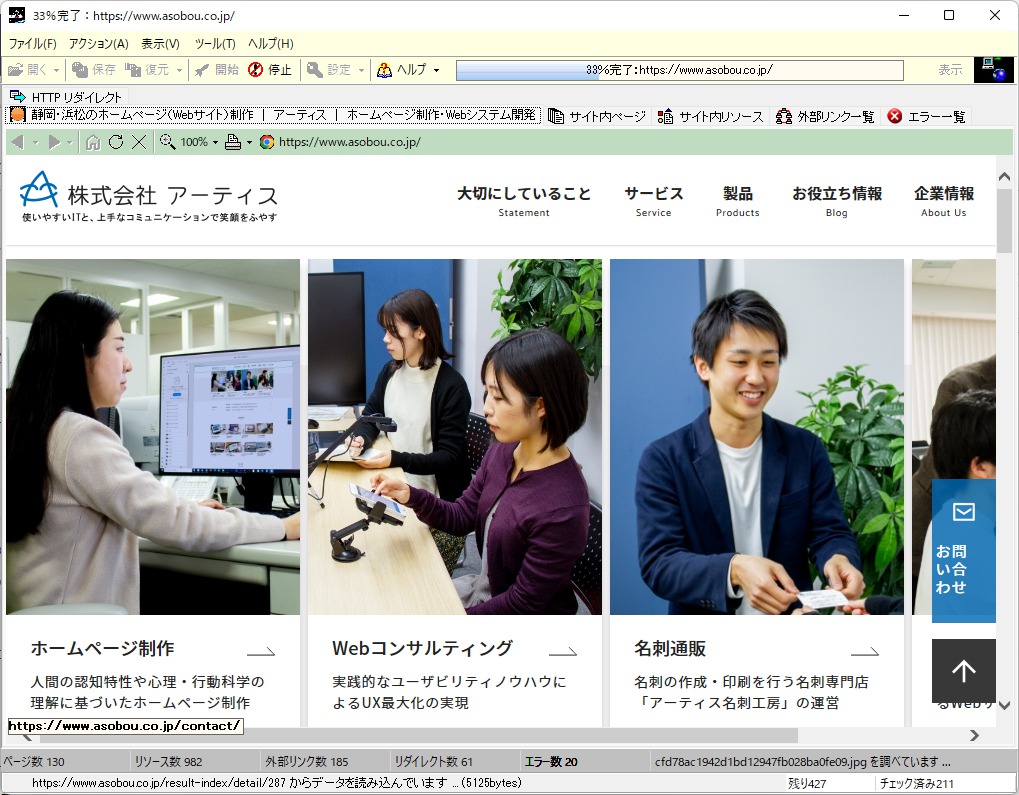Click the ホームページ制作 card photo
Image resolution: width=1019 pixels, height=795 pixels.
[153, 437]
